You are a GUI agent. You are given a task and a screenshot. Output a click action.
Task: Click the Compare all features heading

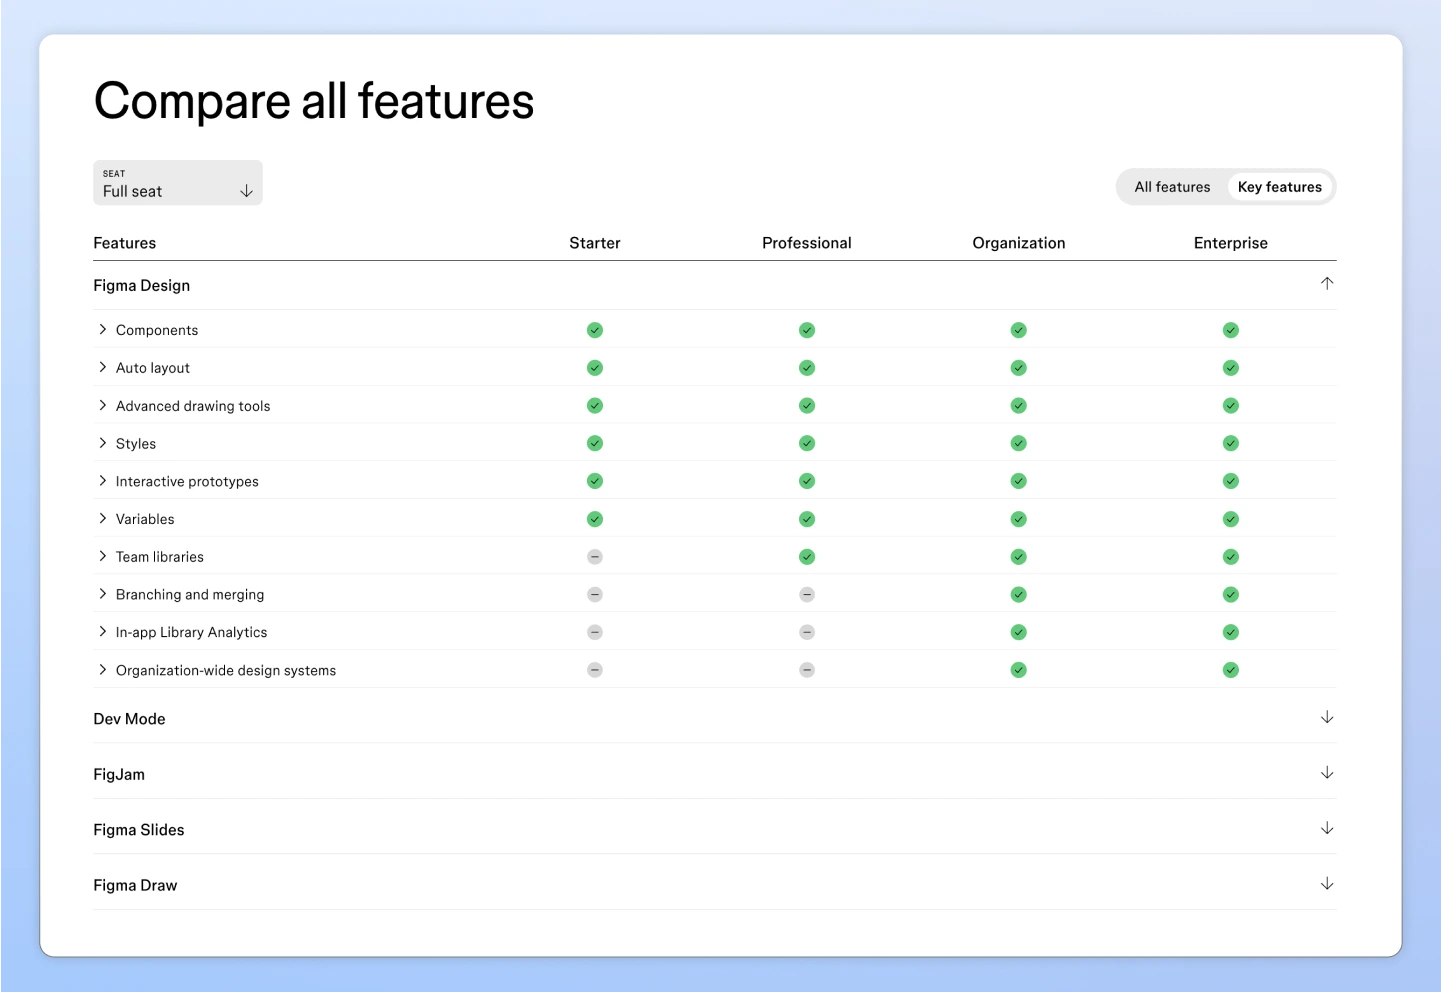point(314,101)
